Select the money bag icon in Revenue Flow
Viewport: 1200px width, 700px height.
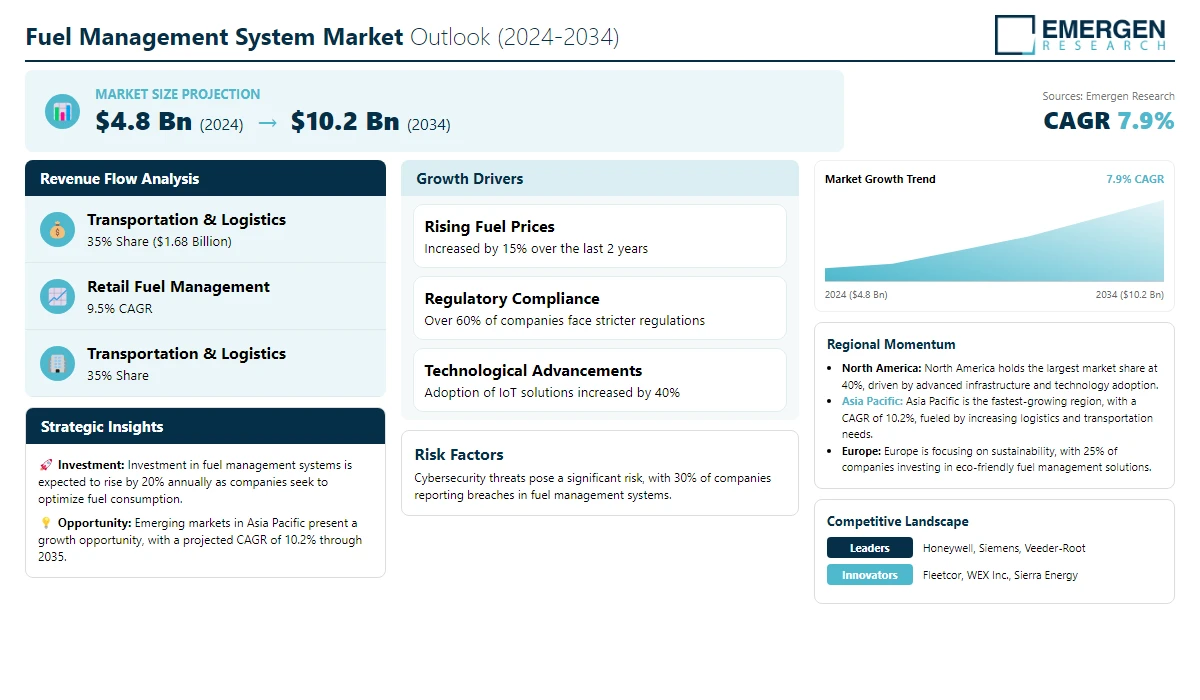point(57,230)
